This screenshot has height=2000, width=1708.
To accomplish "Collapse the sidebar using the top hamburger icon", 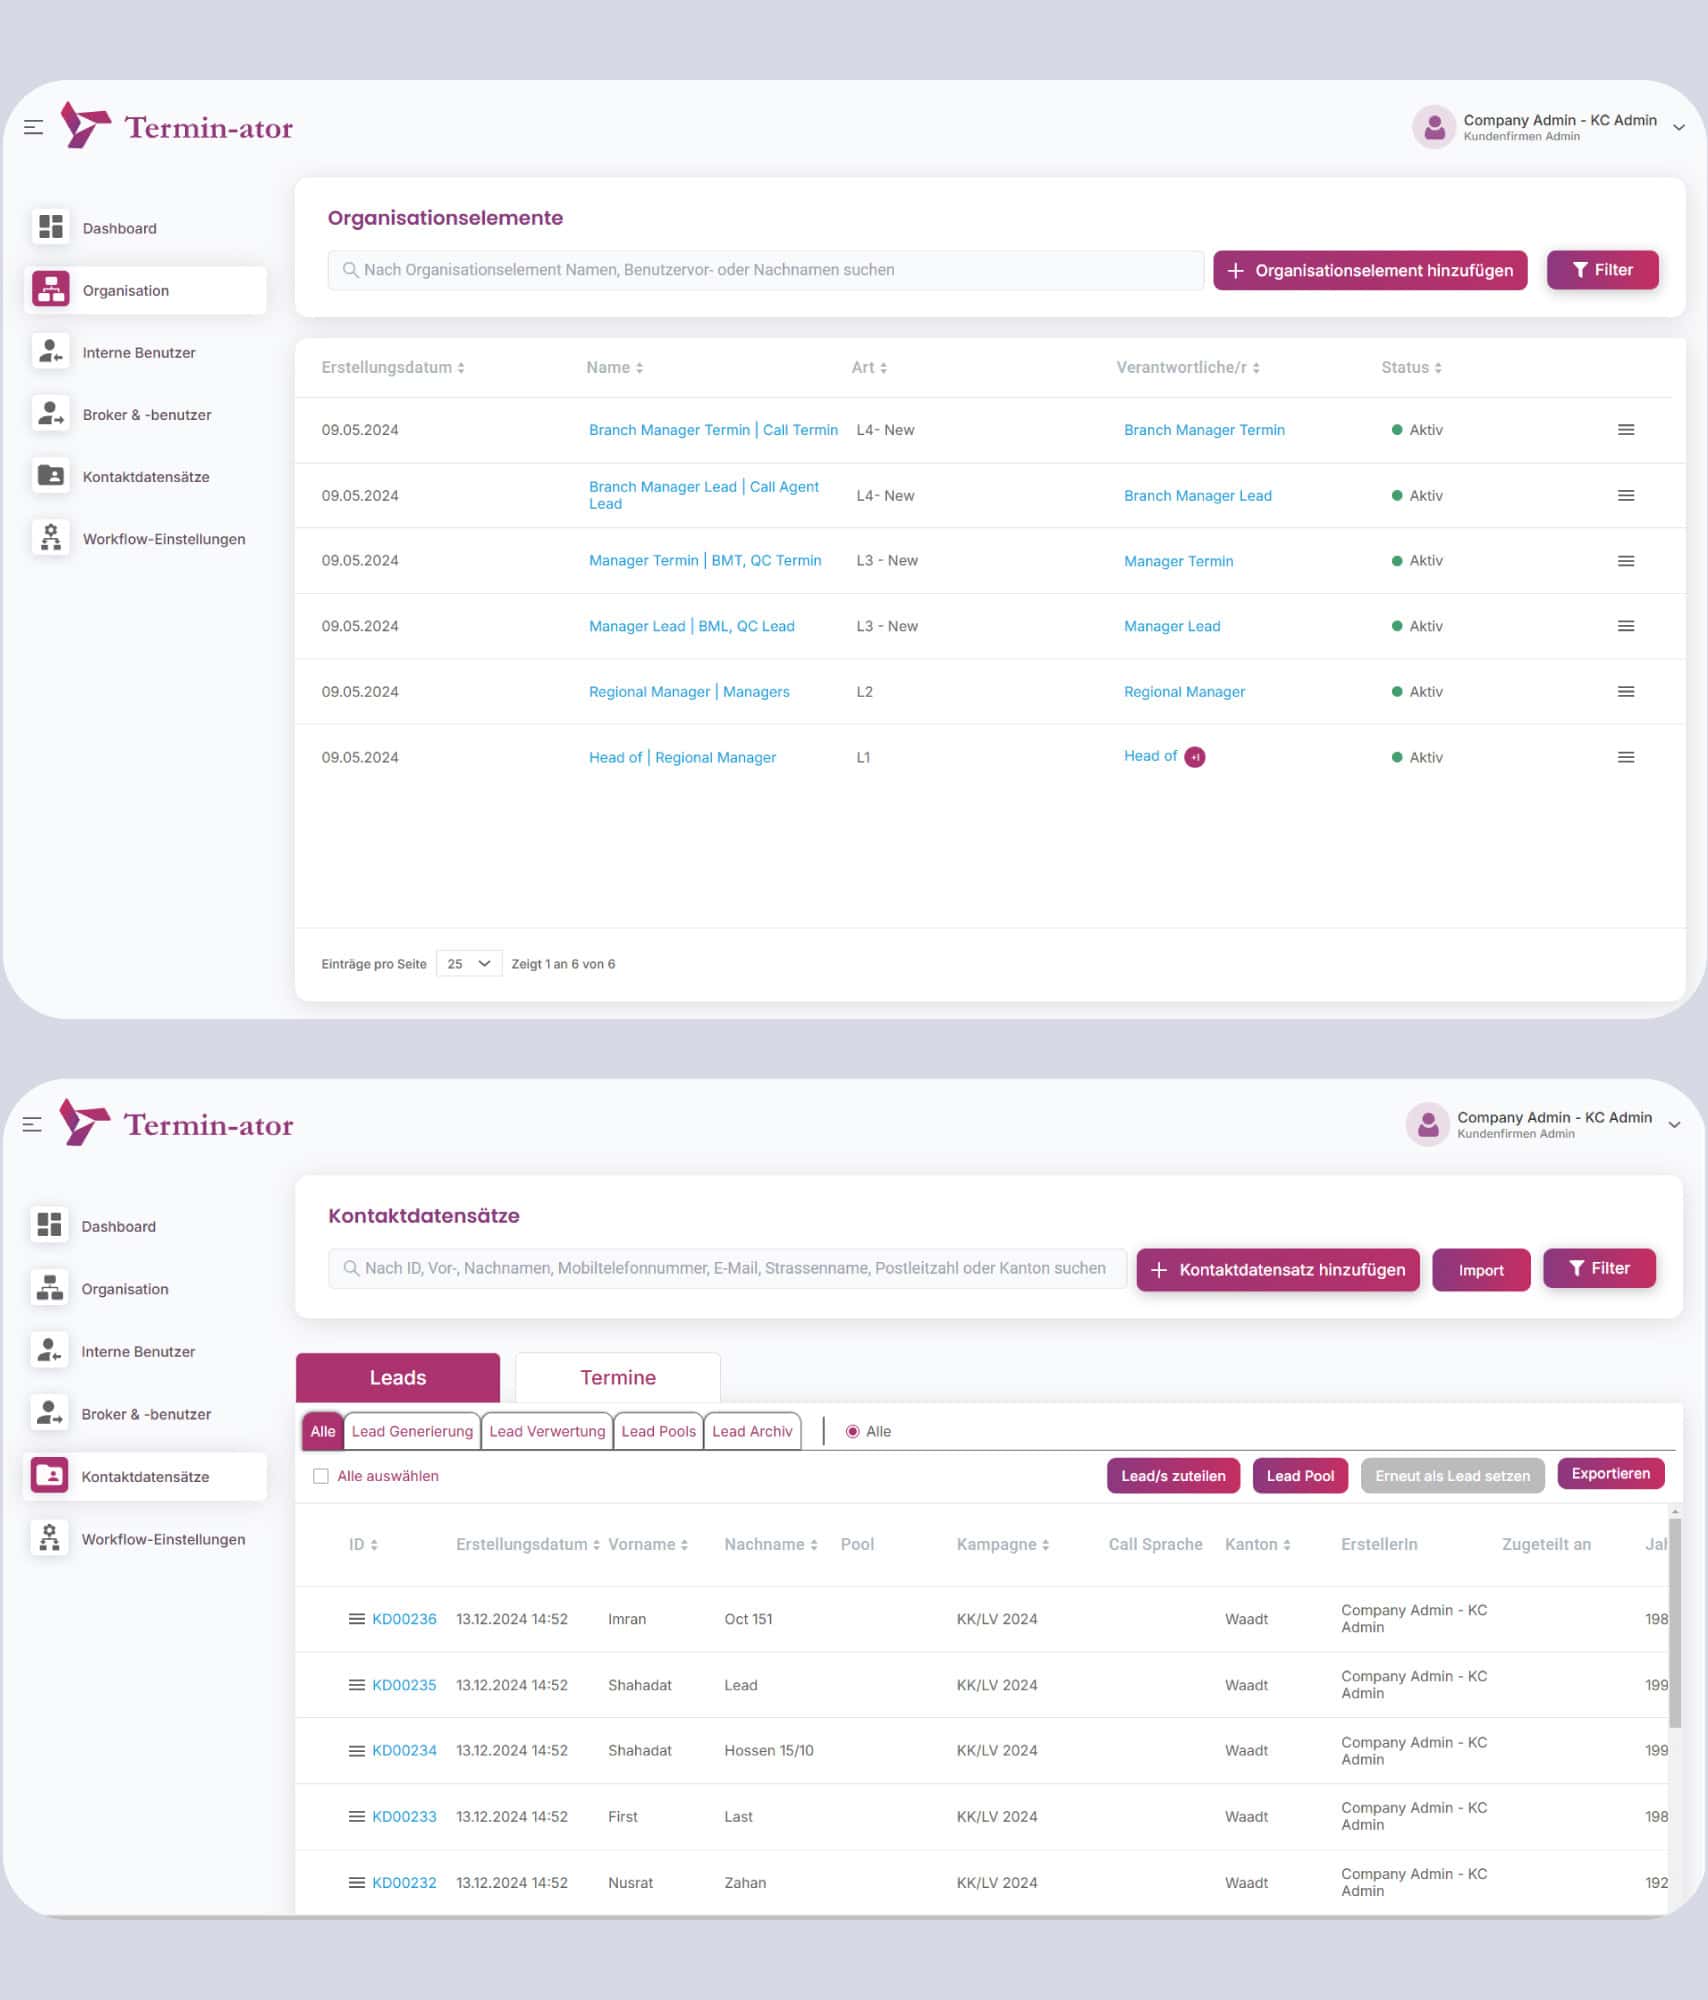I will (33, 127).
